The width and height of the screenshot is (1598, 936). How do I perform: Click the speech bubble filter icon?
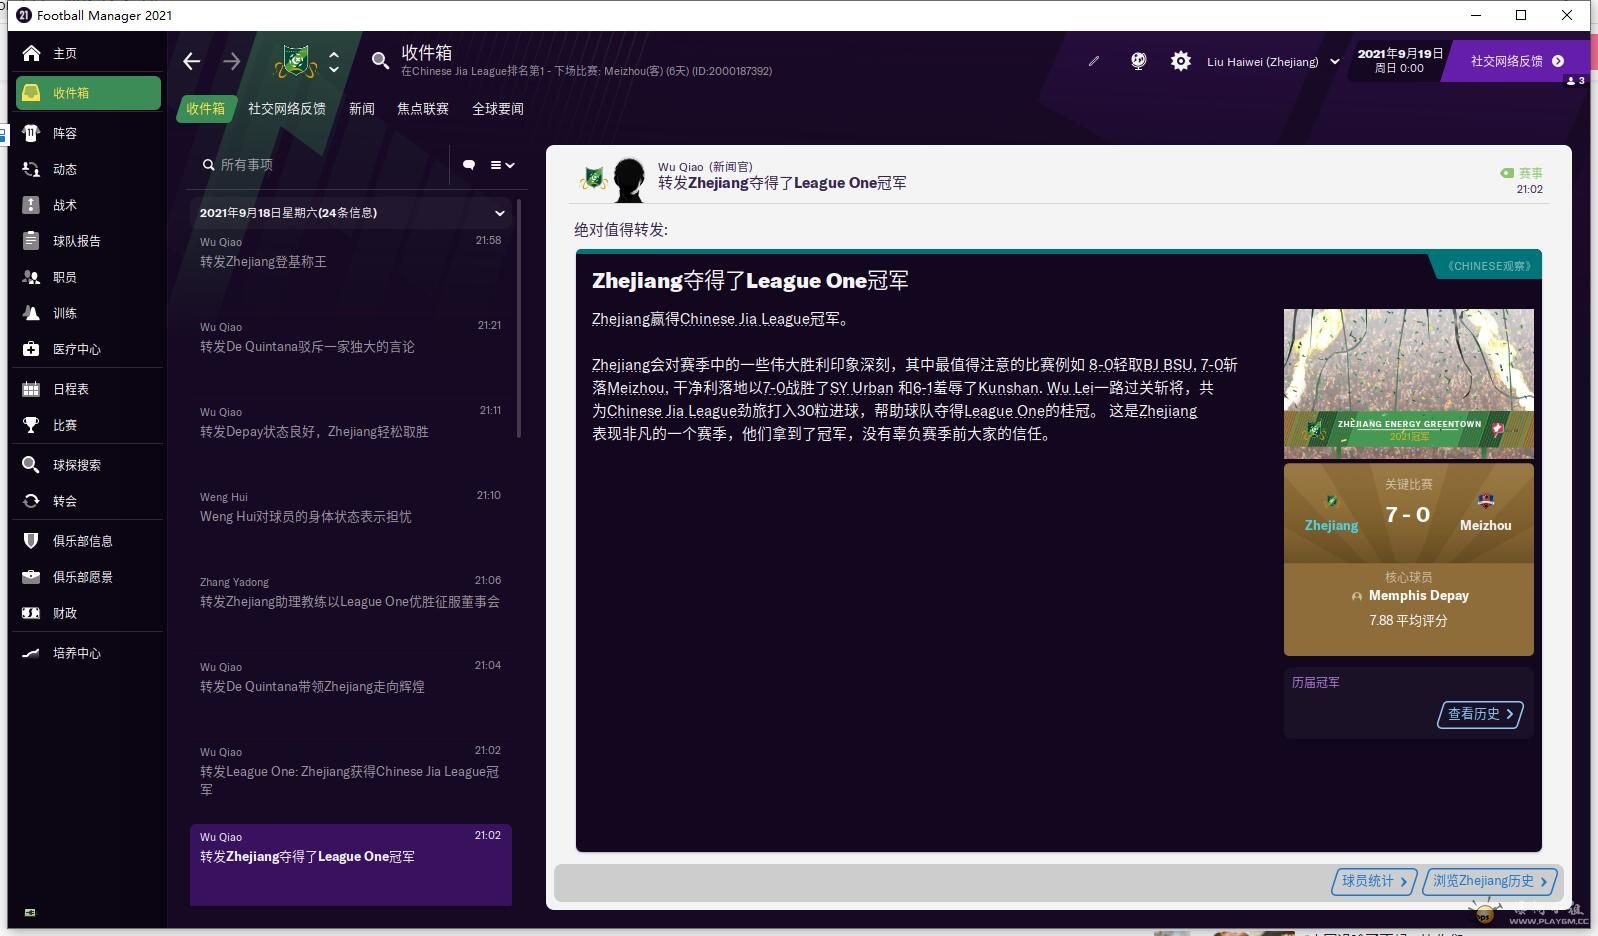[x=469, y=165]
